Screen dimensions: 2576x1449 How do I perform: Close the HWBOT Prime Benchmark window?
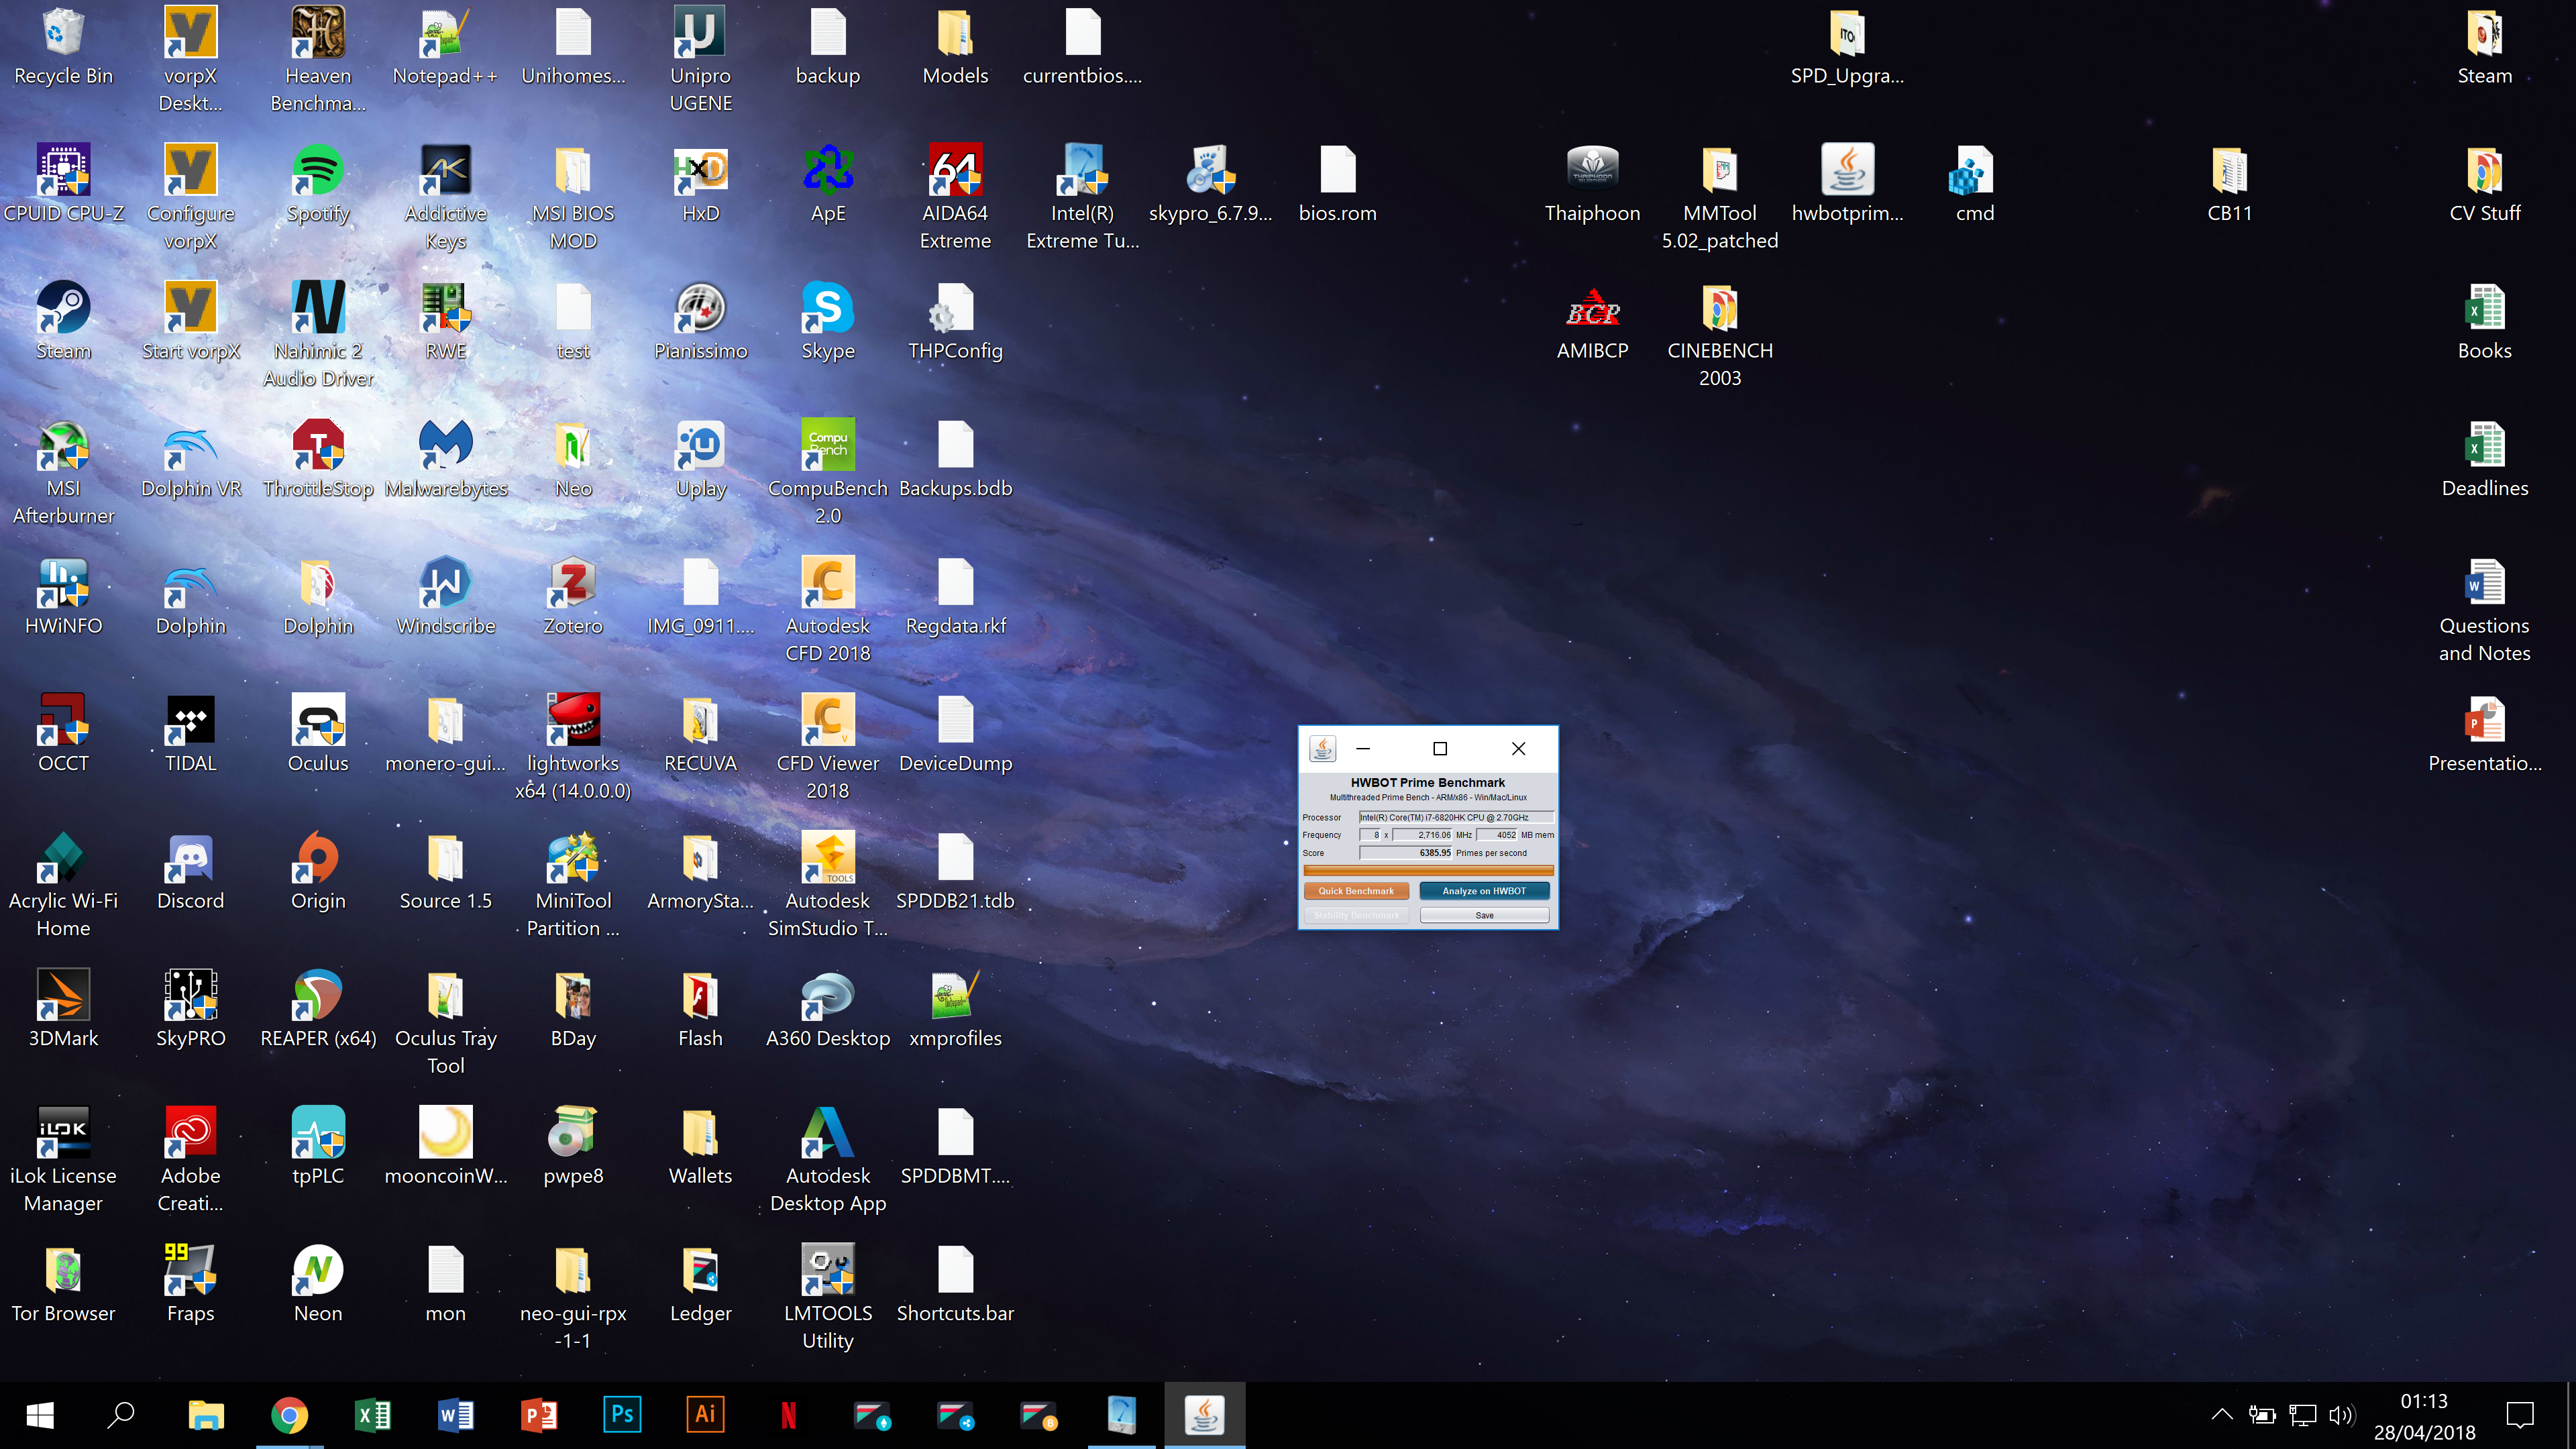(1518, 748)
